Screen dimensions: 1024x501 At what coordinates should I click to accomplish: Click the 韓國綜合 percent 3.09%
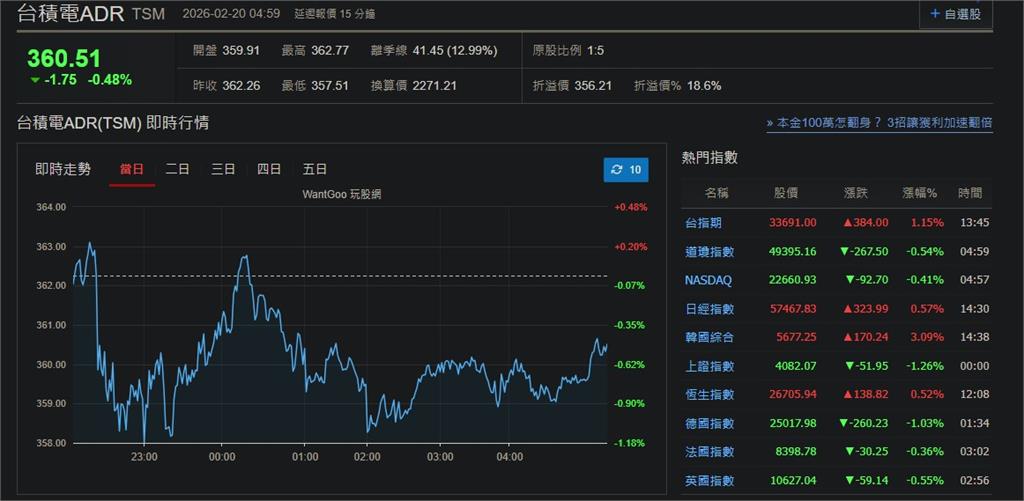[927, 338]
